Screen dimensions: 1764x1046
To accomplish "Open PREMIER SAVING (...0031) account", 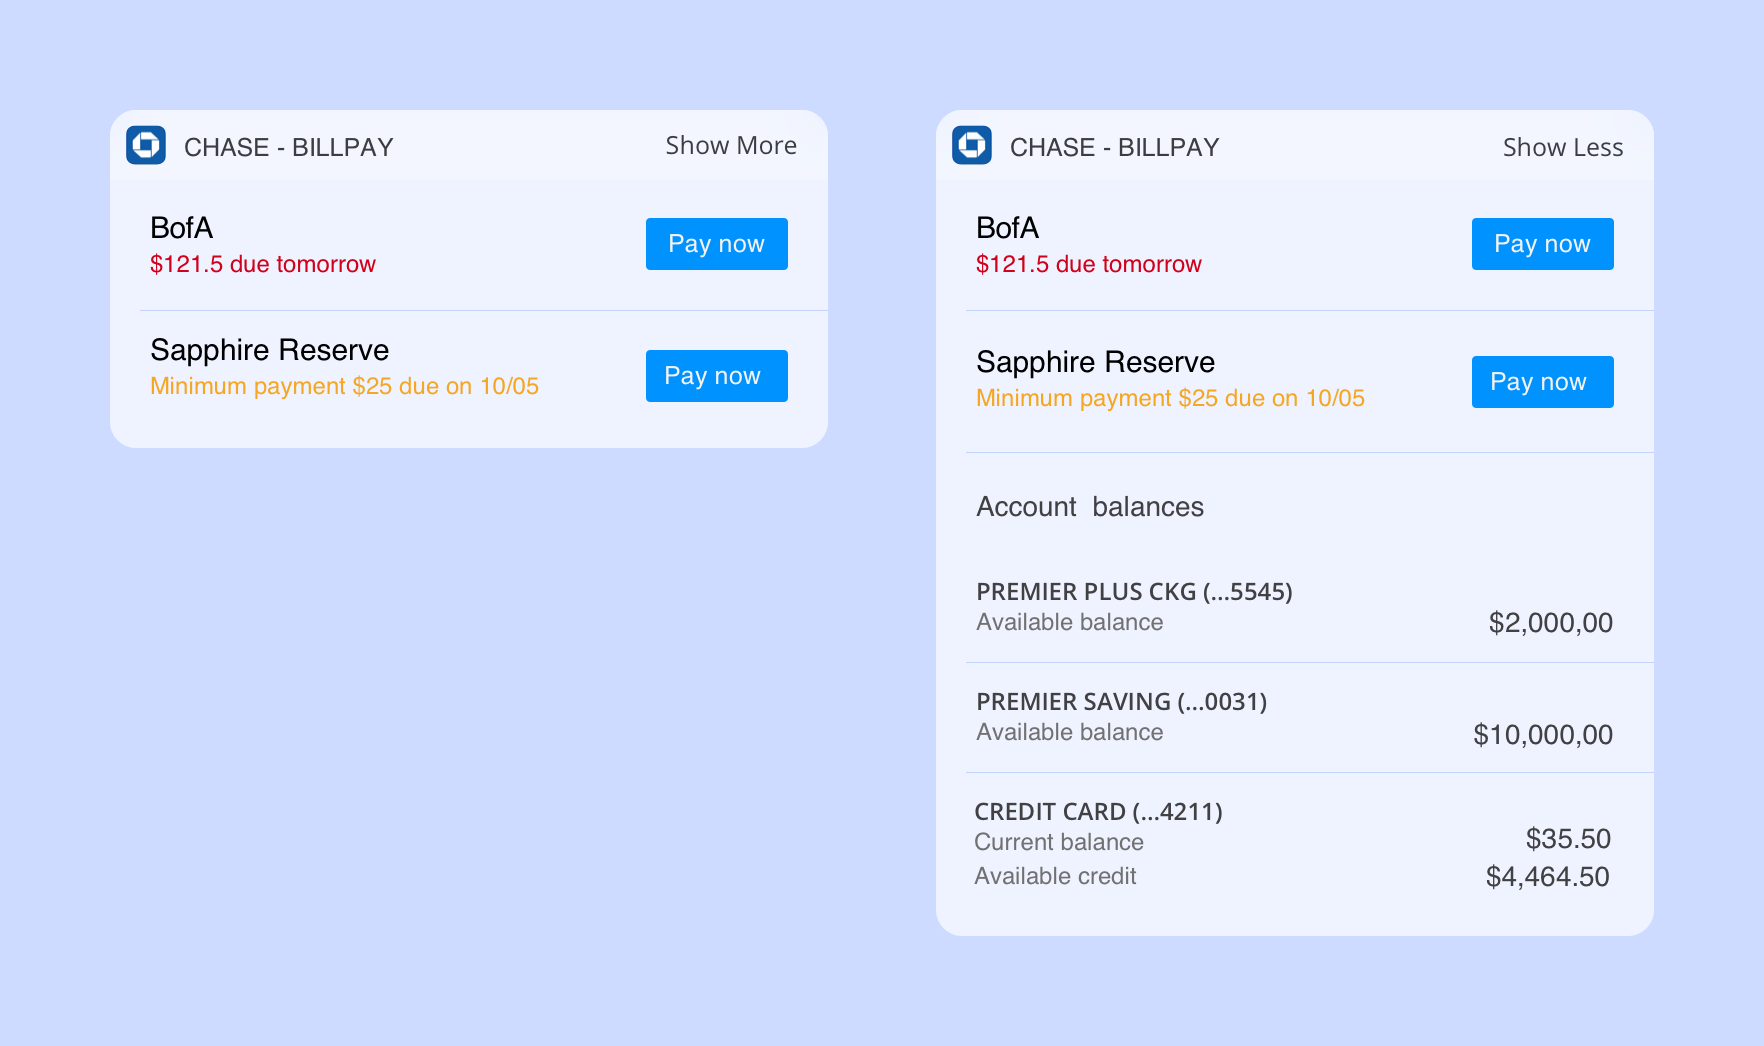I will [x=1121, y=702].
